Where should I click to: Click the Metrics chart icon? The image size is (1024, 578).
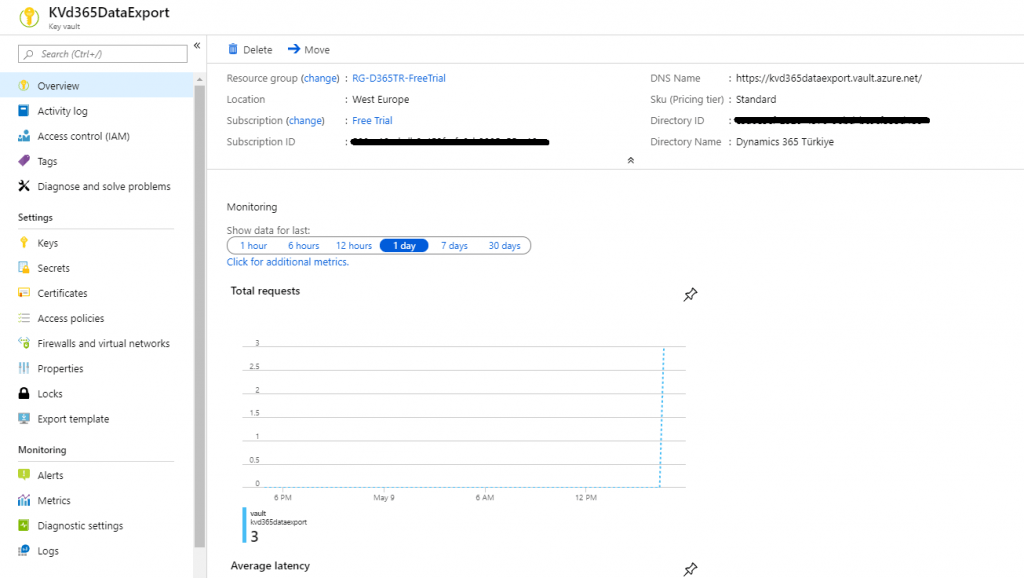click(x=24, y=500)
